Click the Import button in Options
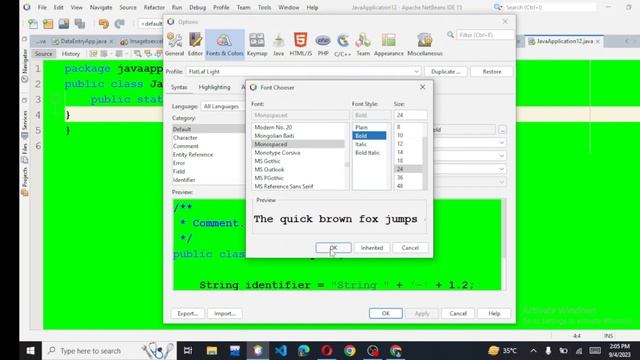 click(x=224, y=313)
